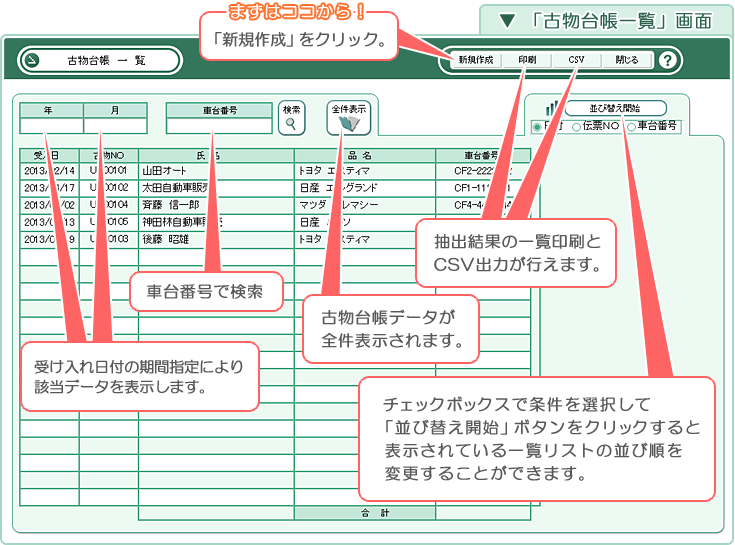This screenshot has height=545, width=735.
Task: Click the 受入日 column header
Action: click(50, 156)
